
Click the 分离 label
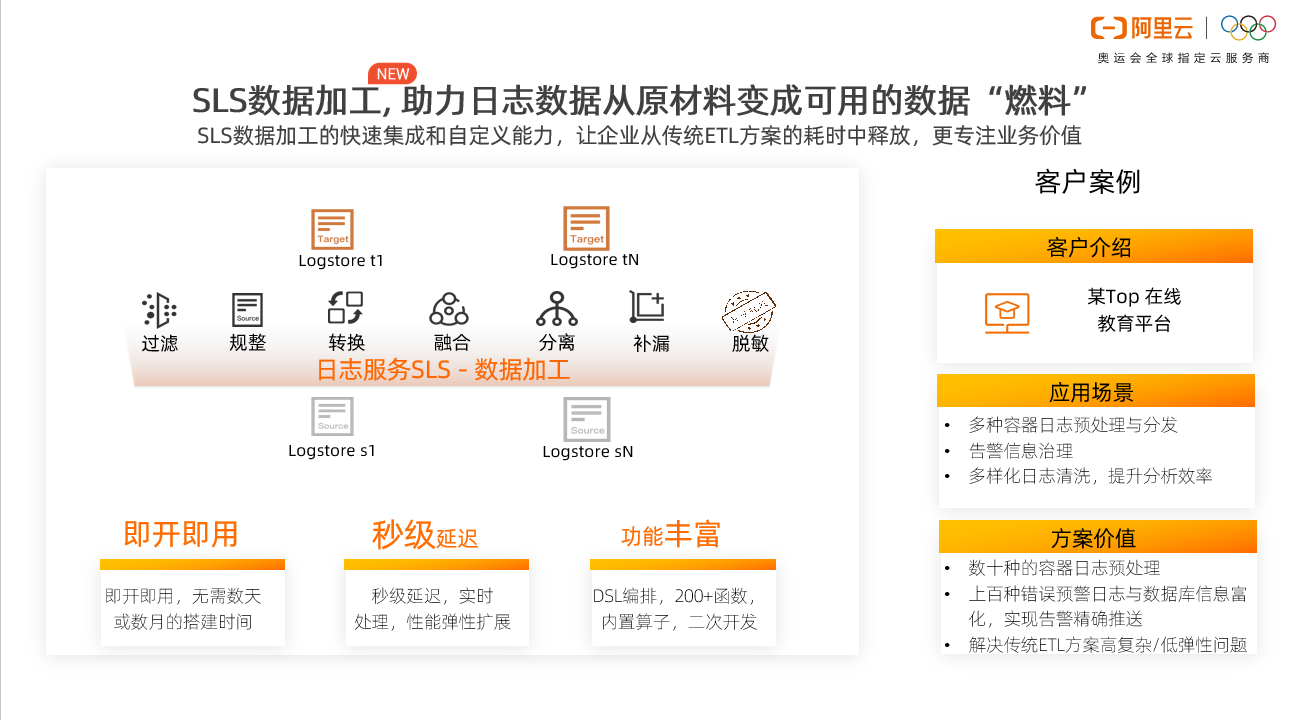click(x=557, y=343)
